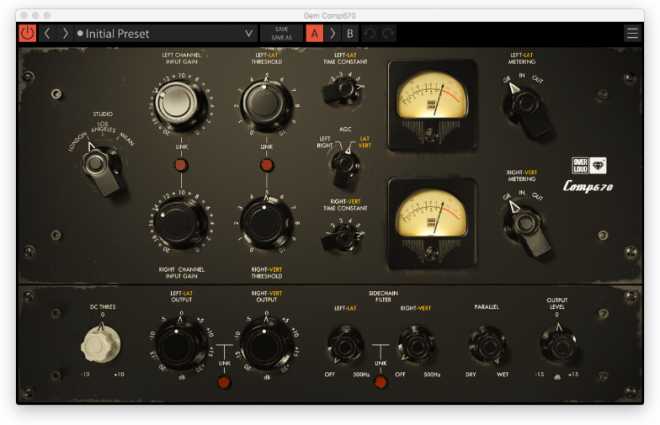Click the Left-Lat Time Constant selector
The width and height of the screenshot is (660, 425).
tap(344, 90)
